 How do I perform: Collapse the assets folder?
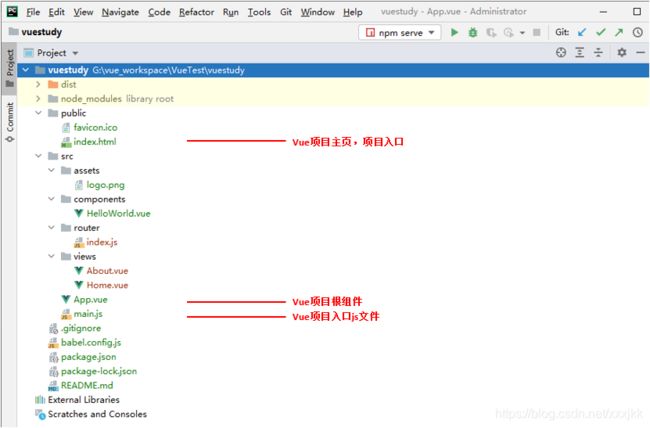pos(51,170)
